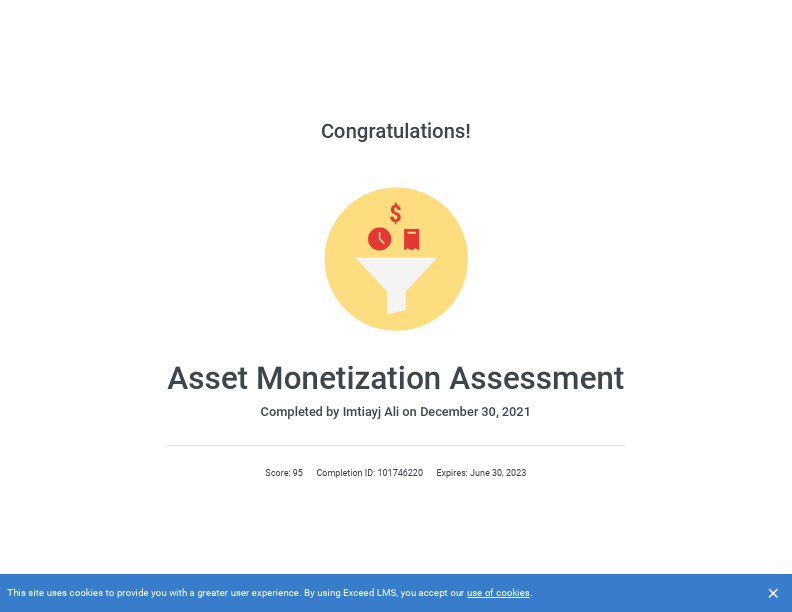Screen dimensions: 792x612
Task: Click "Completed by Imtiayj Ali on December 30, 2021"
Action: click(x=395, y=412)
